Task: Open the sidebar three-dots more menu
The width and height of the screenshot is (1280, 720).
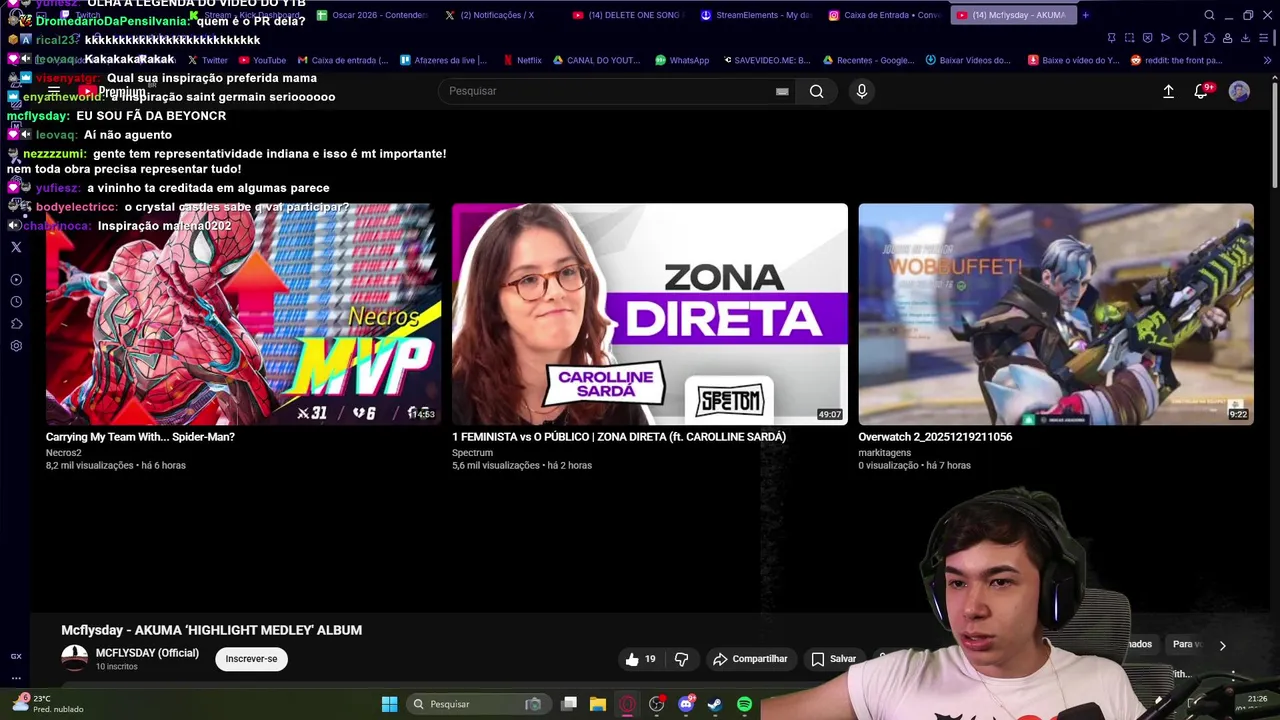Action: [16, 677]
